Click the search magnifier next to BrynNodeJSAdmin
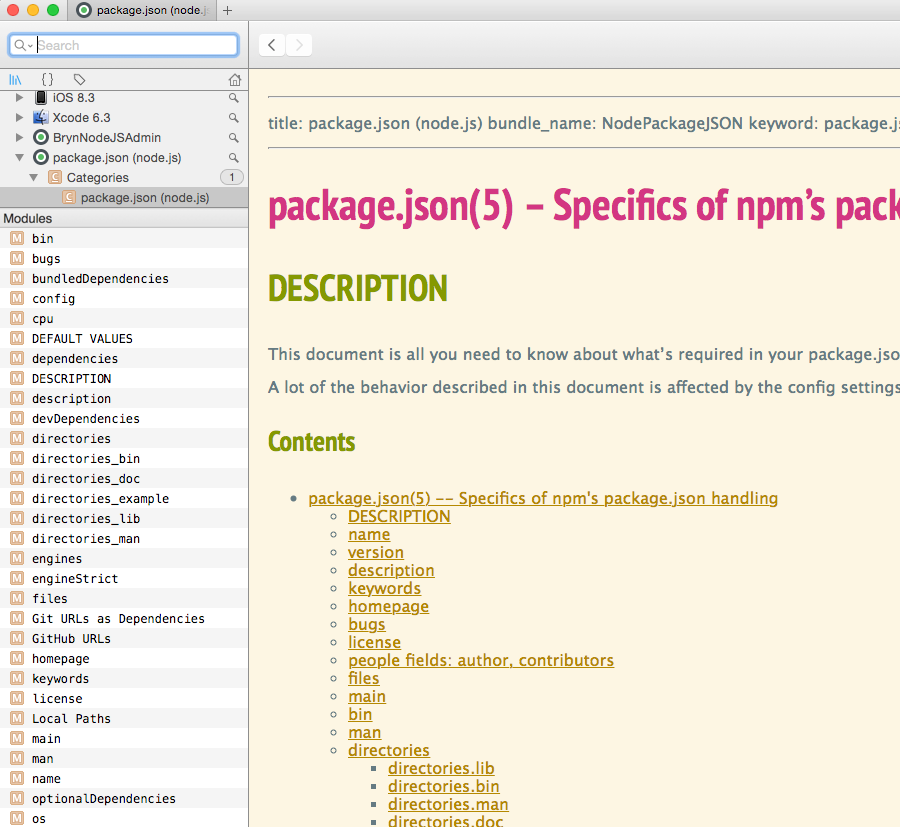This screenshot has width=900, height=827. (233, 138)
